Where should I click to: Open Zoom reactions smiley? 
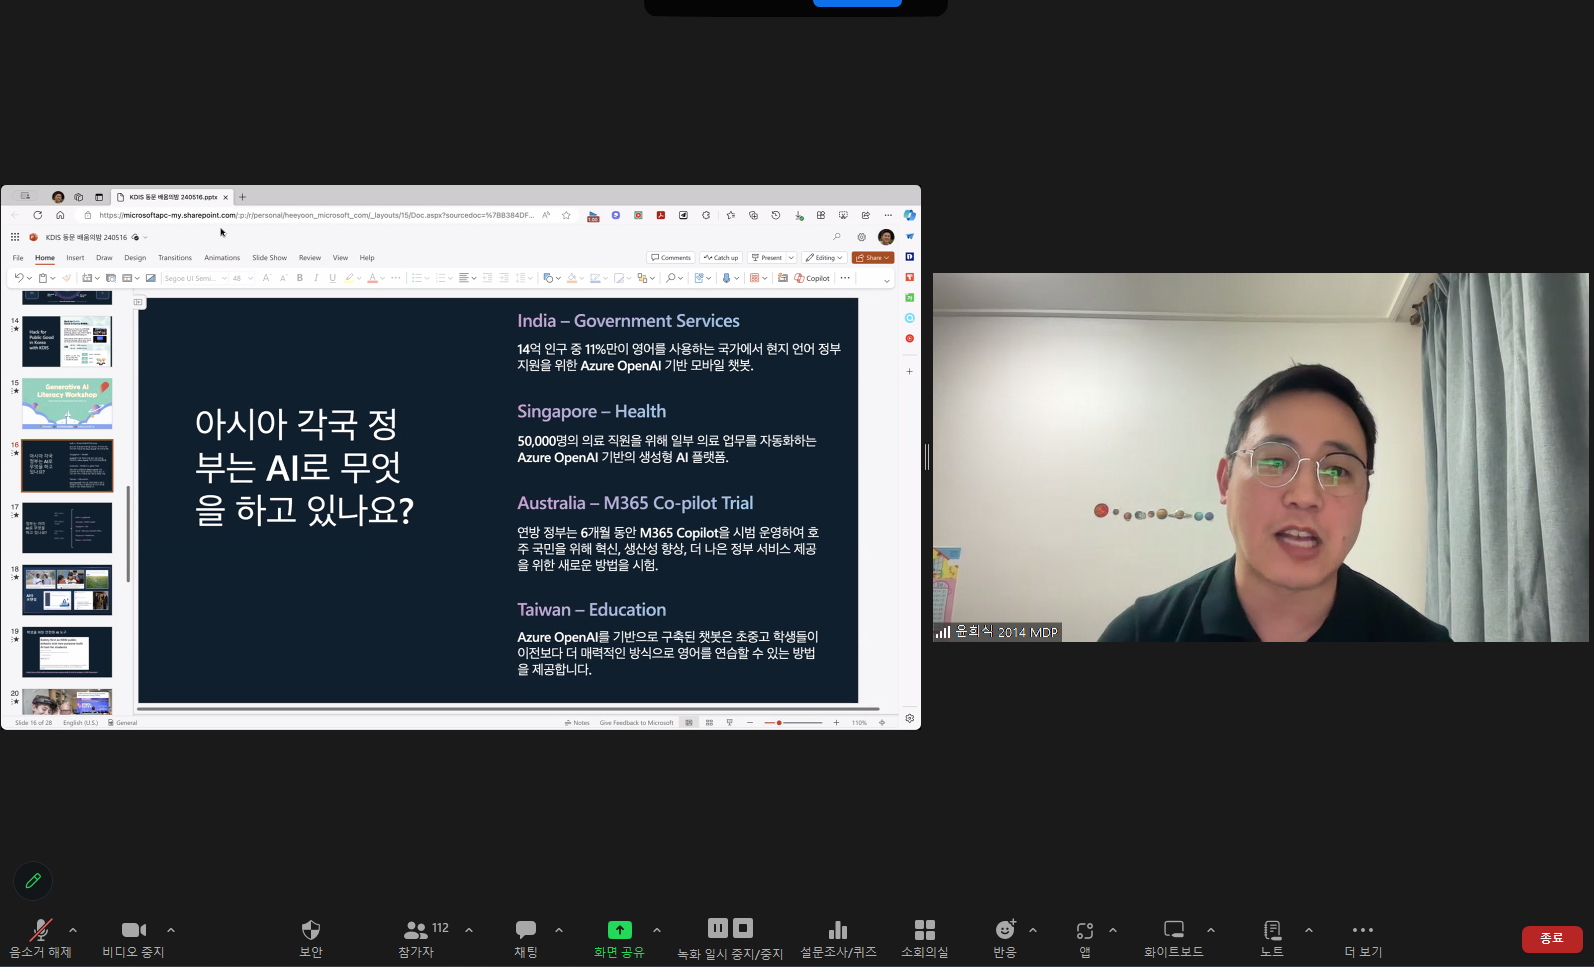click(1005, 938)
